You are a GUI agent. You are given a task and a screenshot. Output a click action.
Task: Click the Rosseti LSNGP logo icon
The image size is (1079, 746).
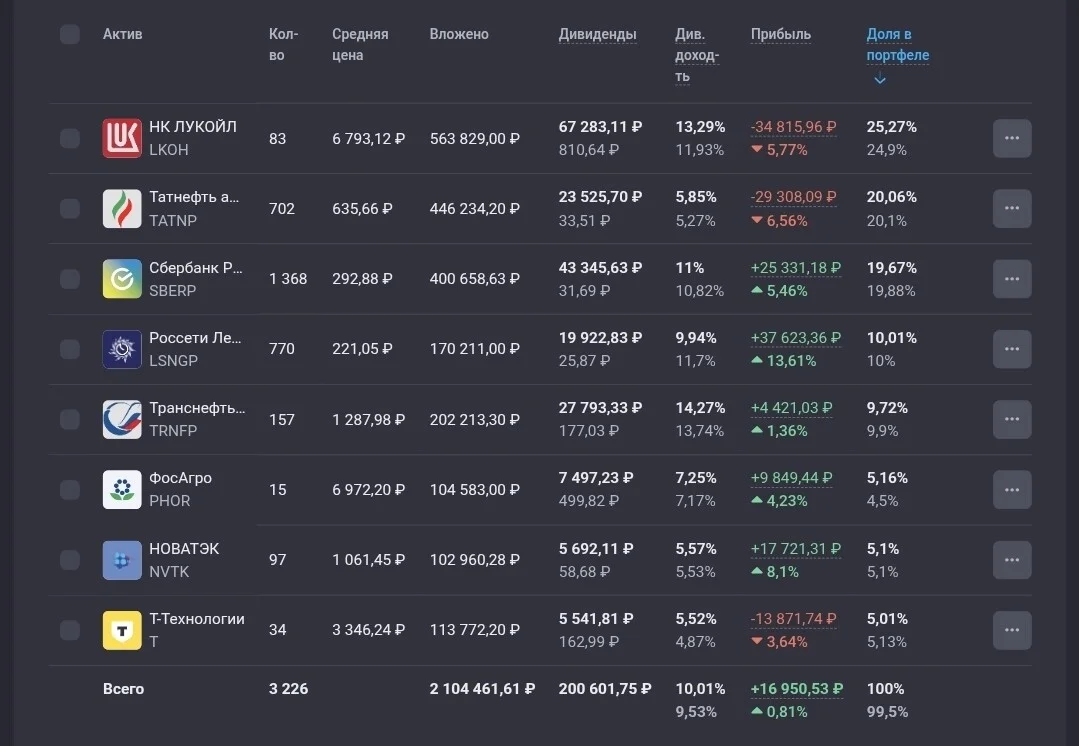[122, 349]
